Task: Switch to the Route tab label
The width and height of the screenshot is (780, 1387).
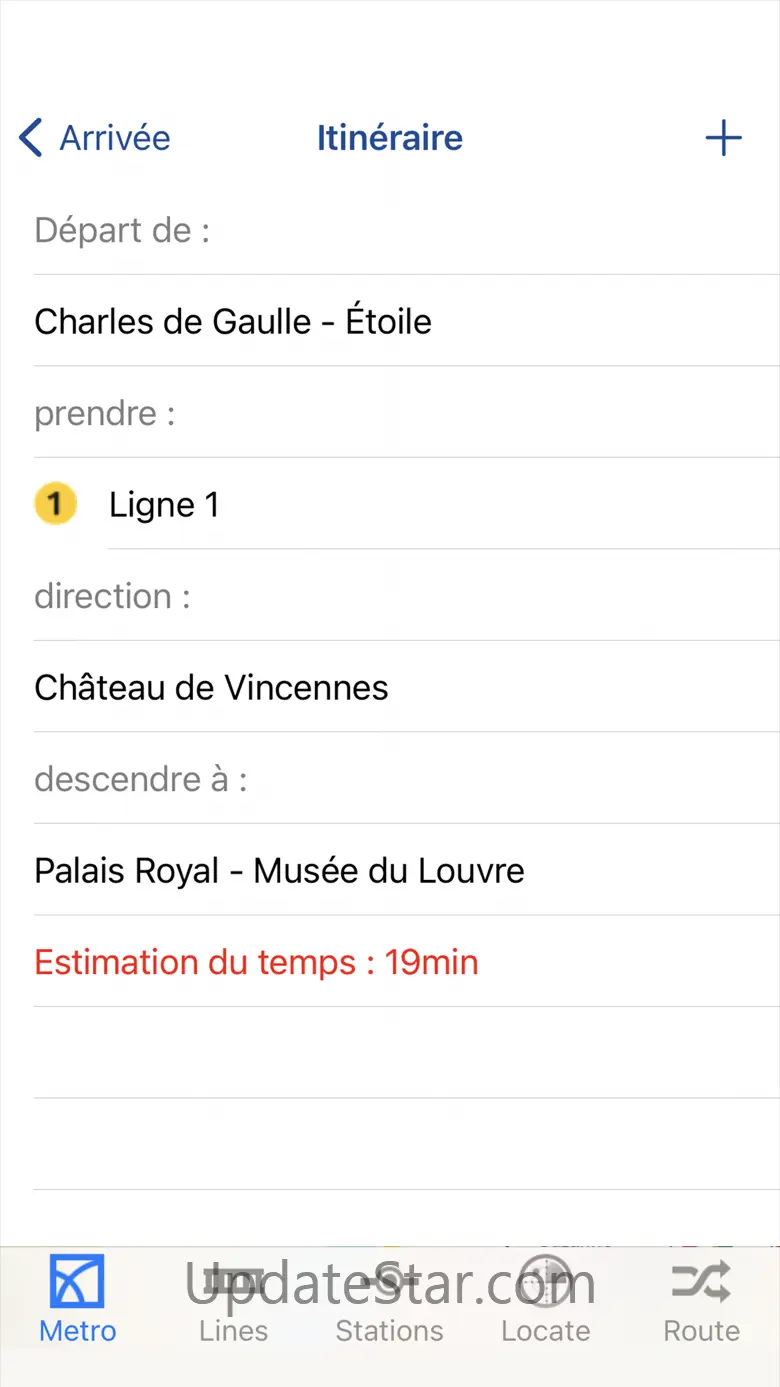Action: (701, 1332)
